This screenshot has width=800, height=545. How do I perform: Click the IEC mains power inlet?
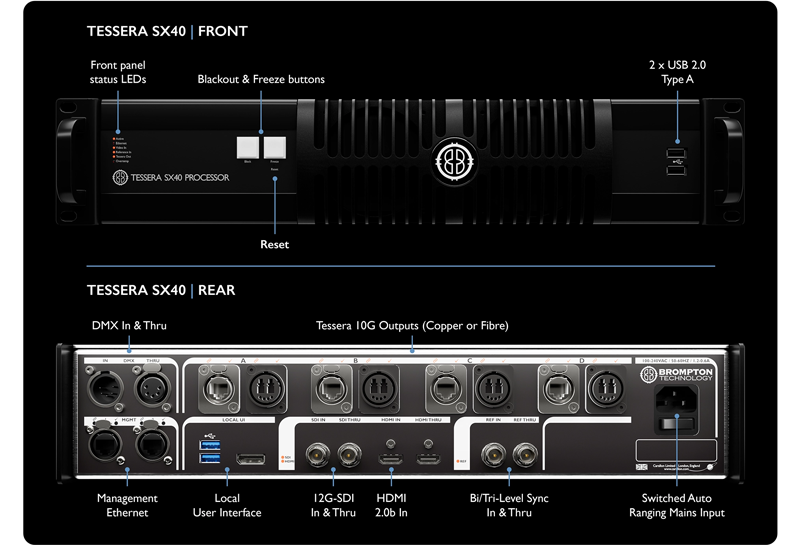(x=676, y=399)
